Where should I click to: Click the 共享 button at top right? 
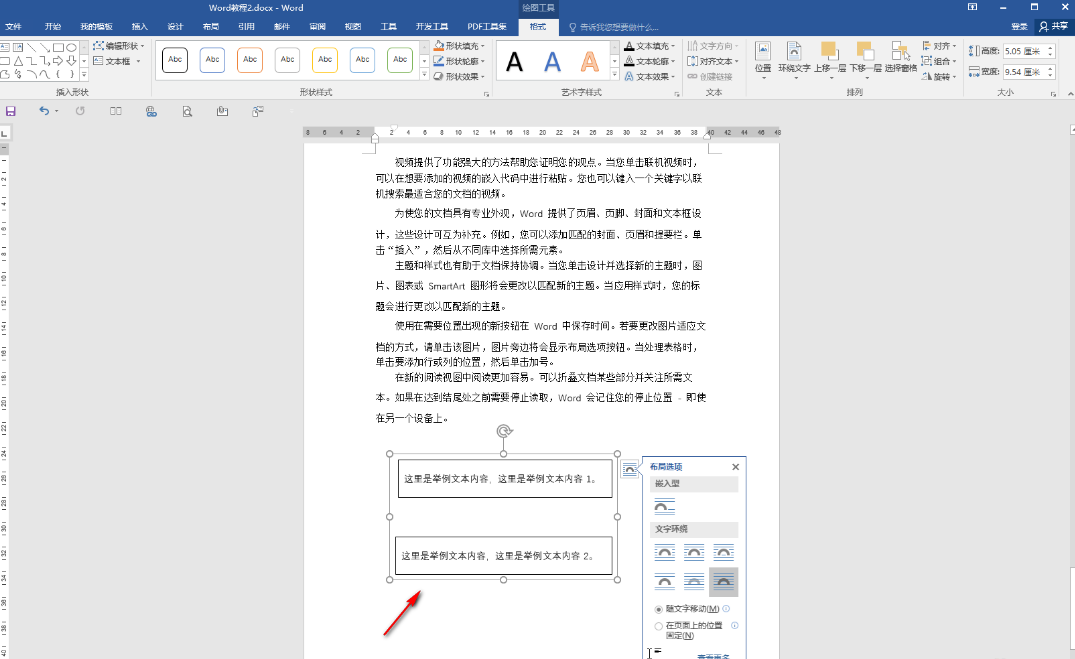point(1055,26)
